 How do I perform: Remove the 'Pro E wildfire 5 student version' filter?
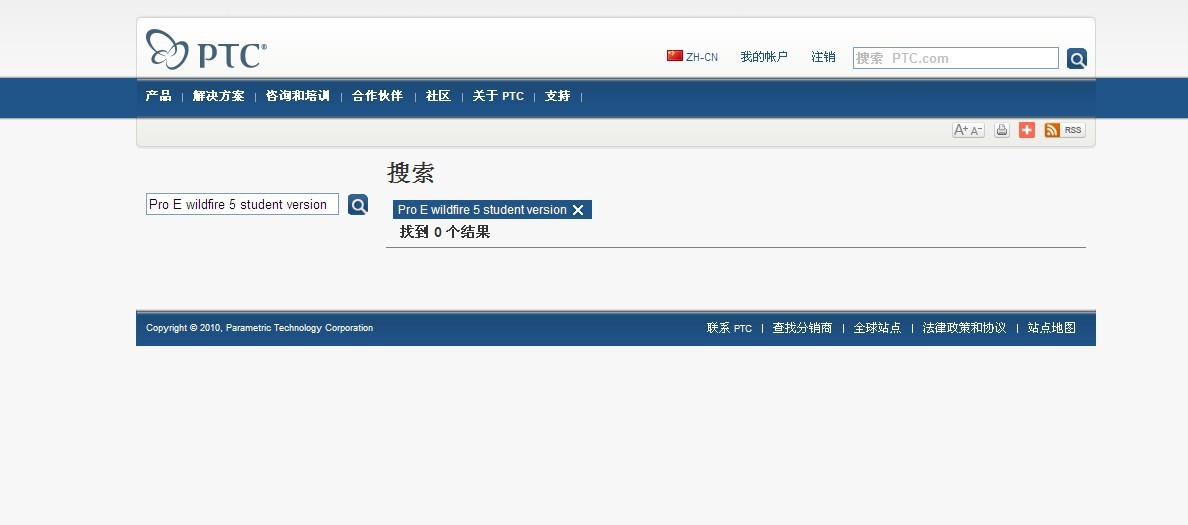[x=578, y=210]
